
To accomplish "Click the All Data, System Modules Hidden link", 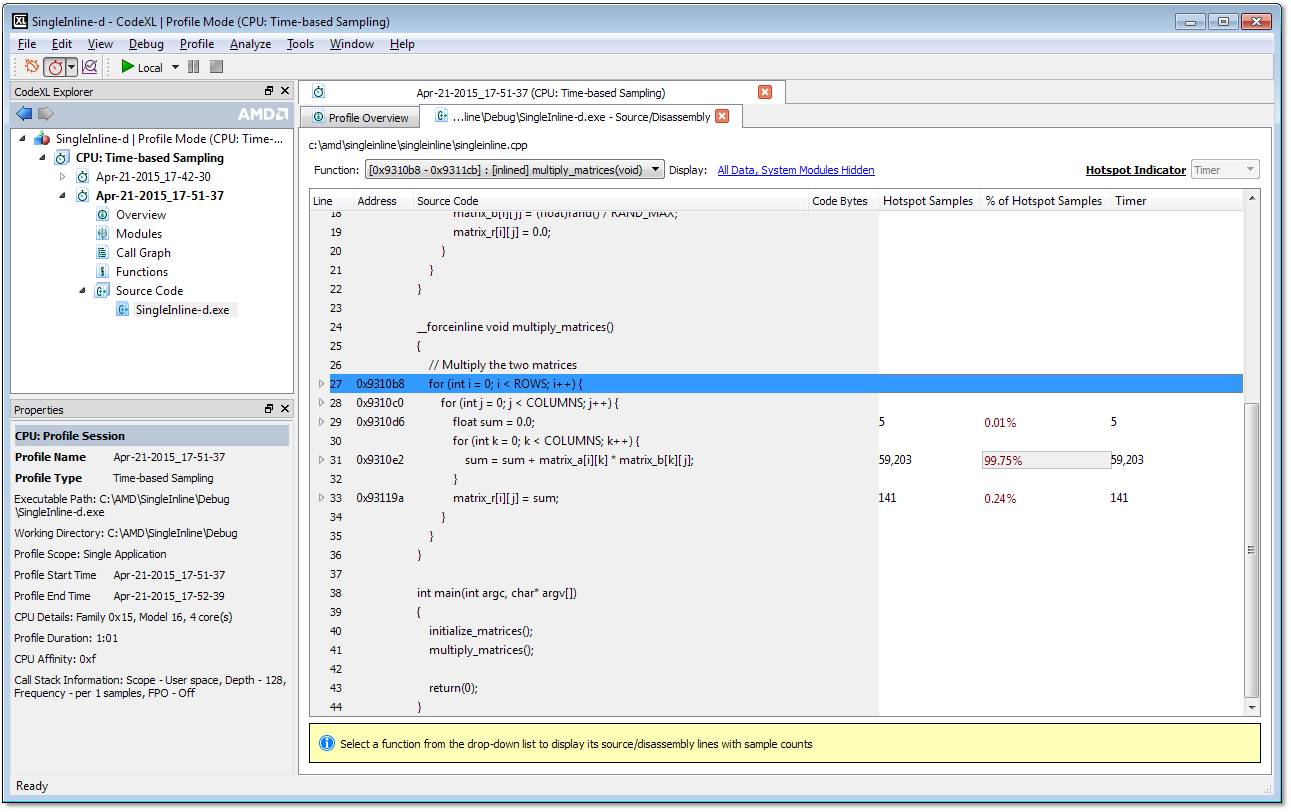I will (796, 170).
